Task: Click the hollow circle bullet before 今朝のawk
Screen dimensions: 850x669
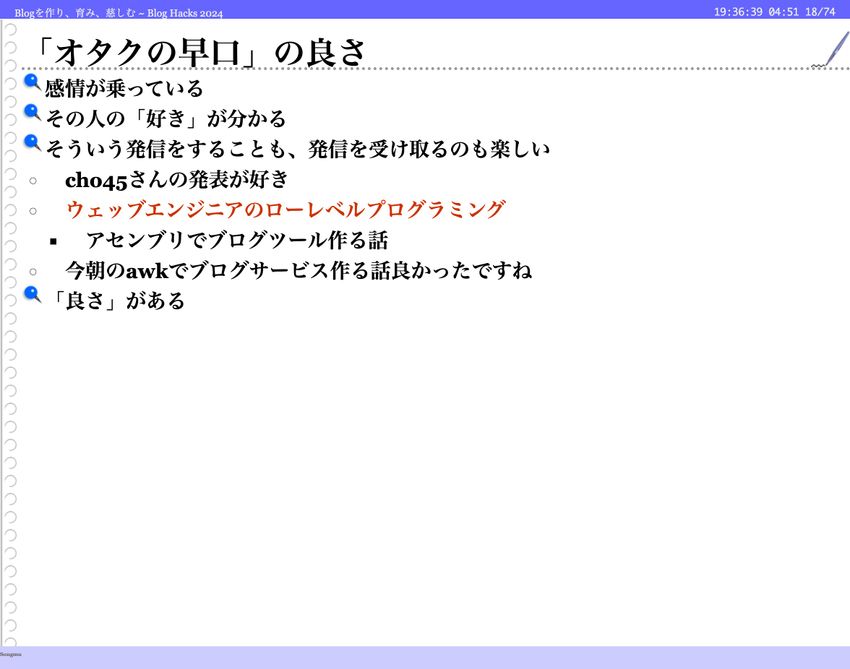Action: click(33, 271)
